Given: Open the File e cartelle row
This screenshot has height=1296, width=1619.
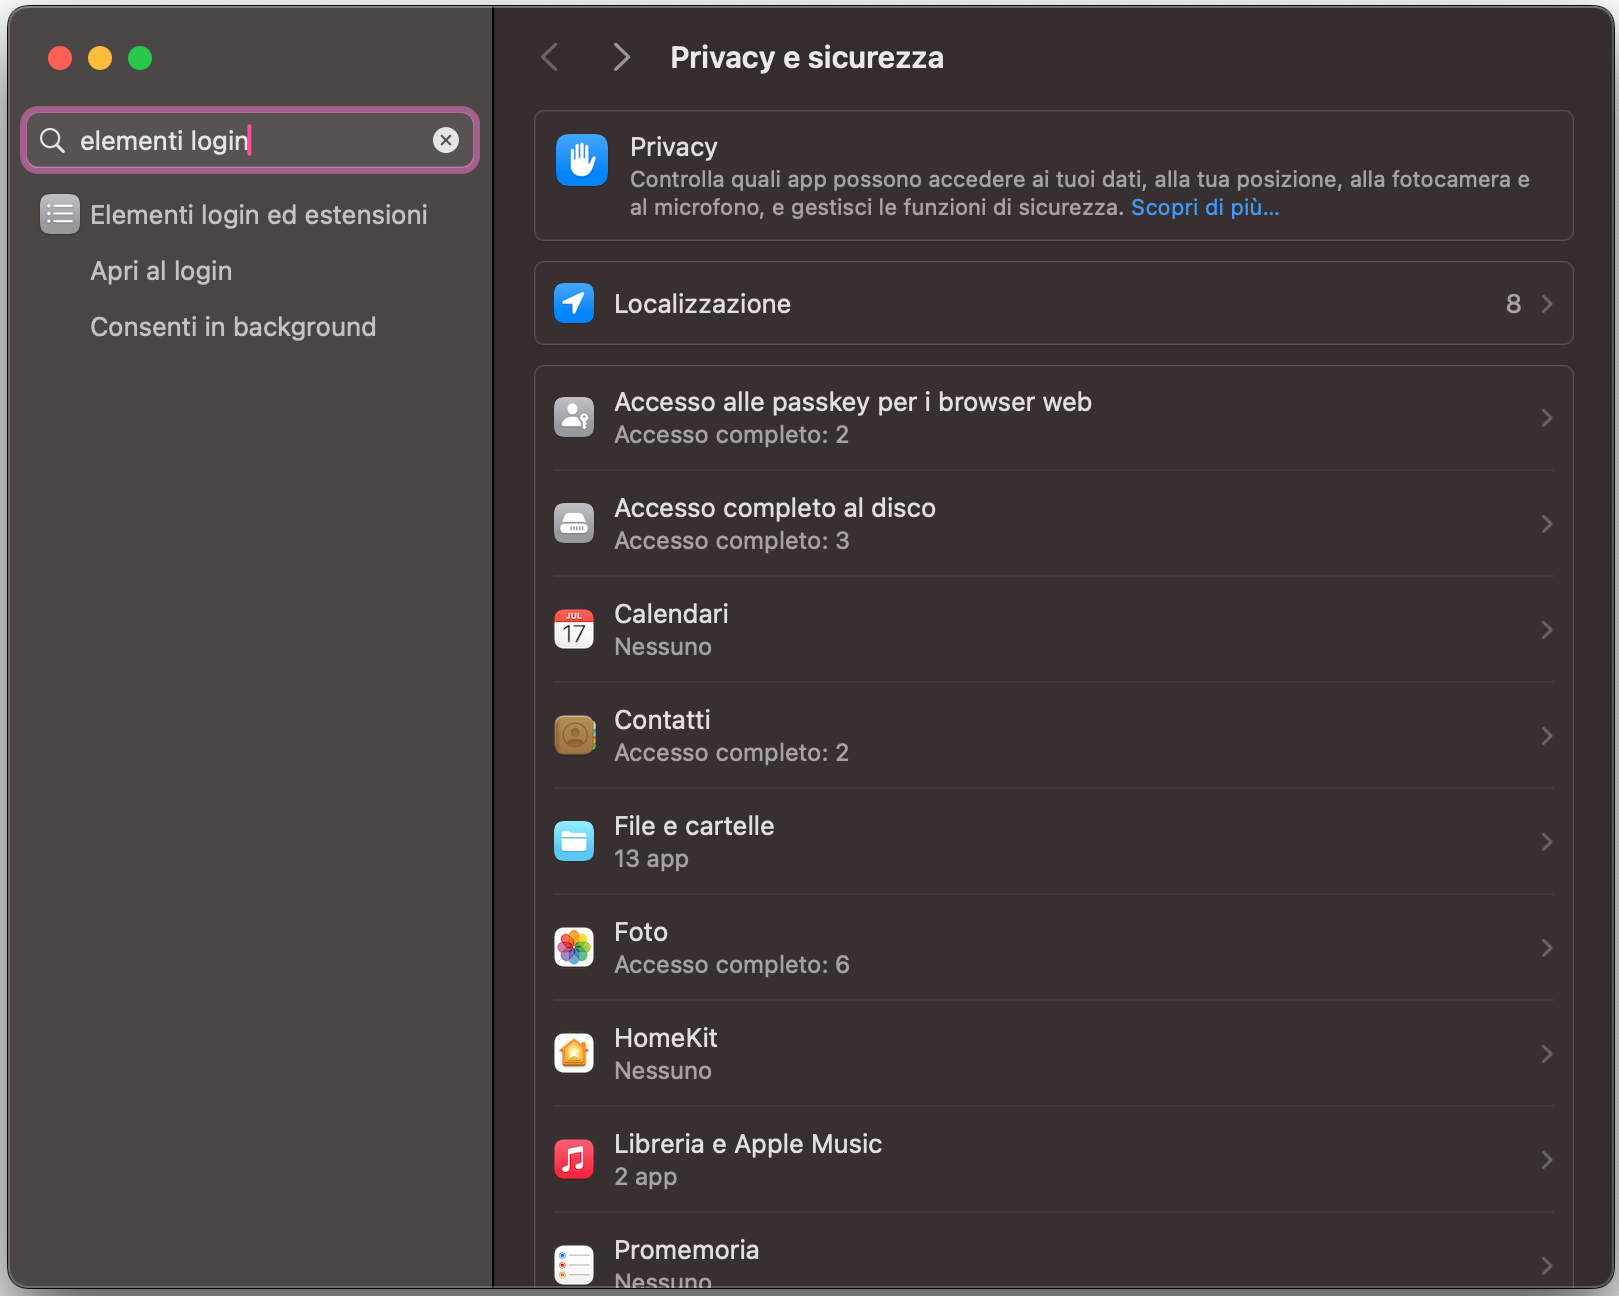Looking at the screenshot, I should (1053, 842).
